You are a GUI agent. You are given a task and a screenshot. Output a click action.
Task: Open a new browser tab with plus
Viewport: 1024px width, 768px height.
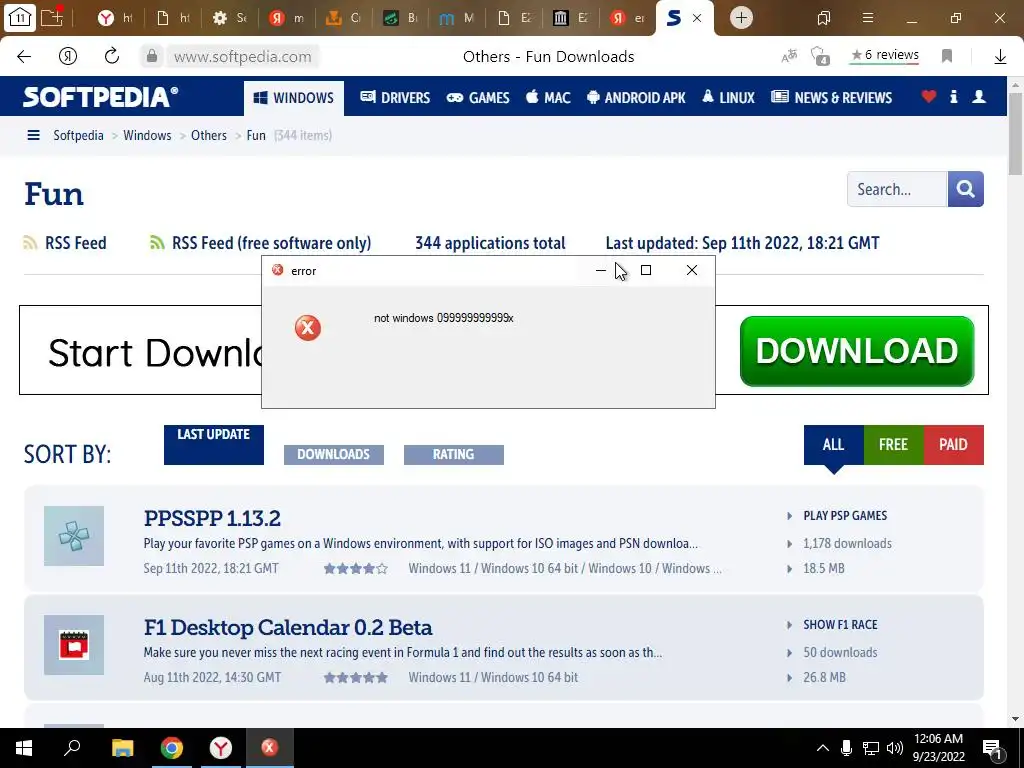[741, 18]
